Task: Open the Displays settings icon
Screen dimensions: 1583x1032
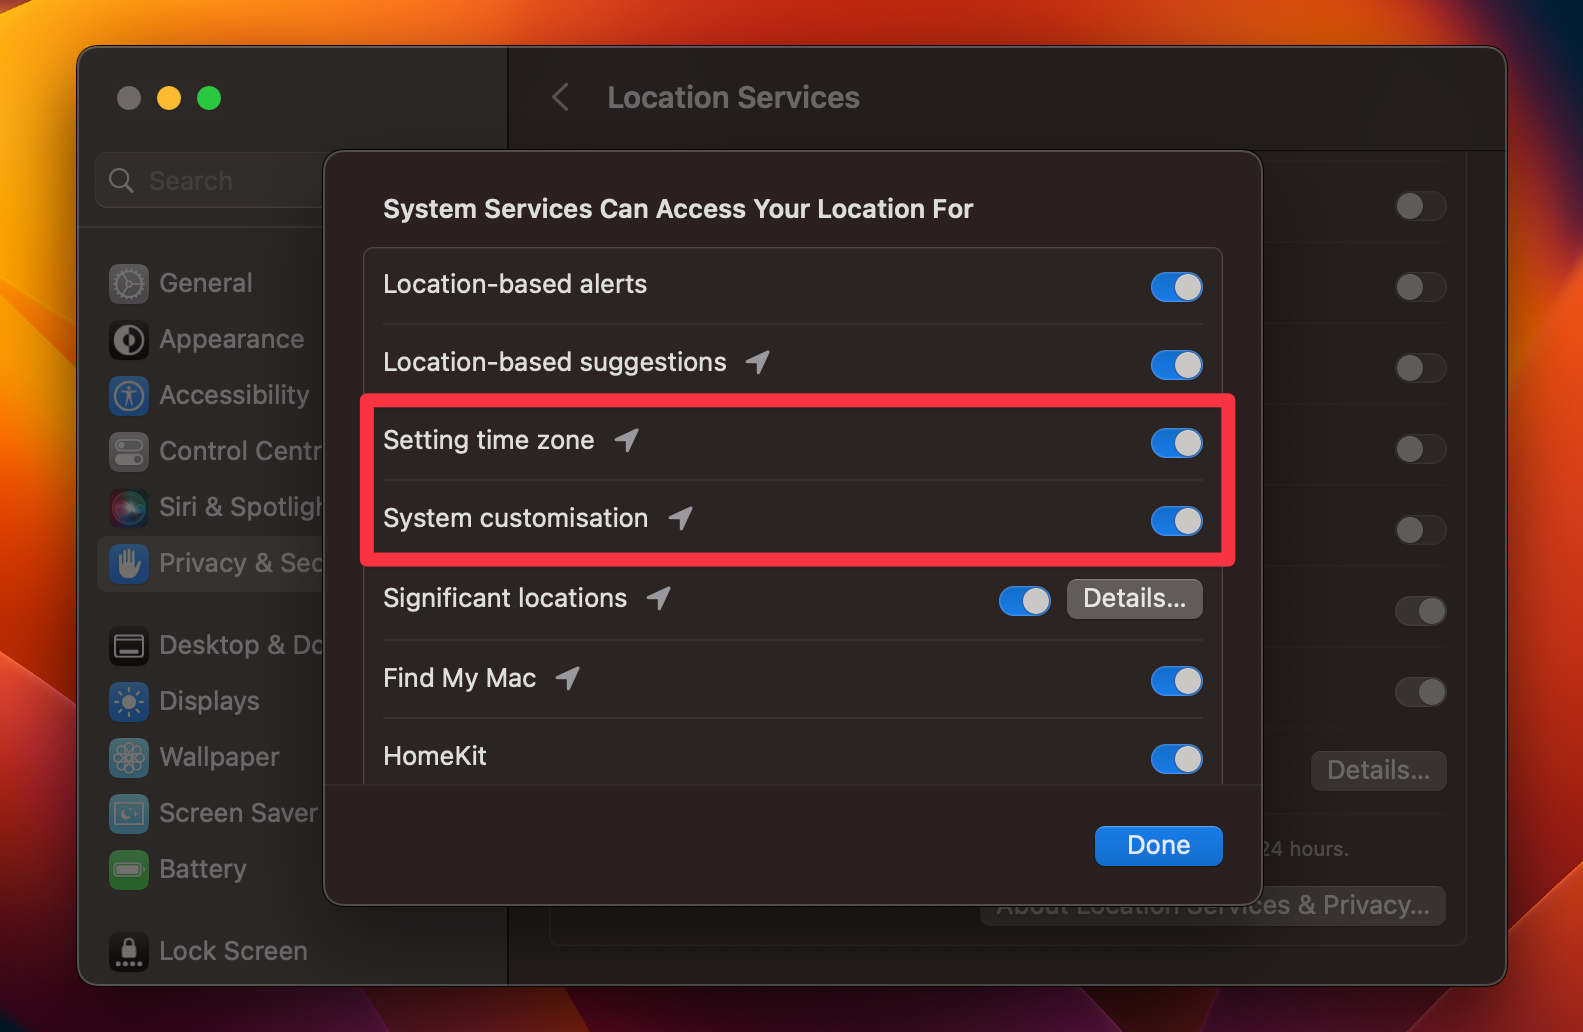Action: (x=128, y=701)
